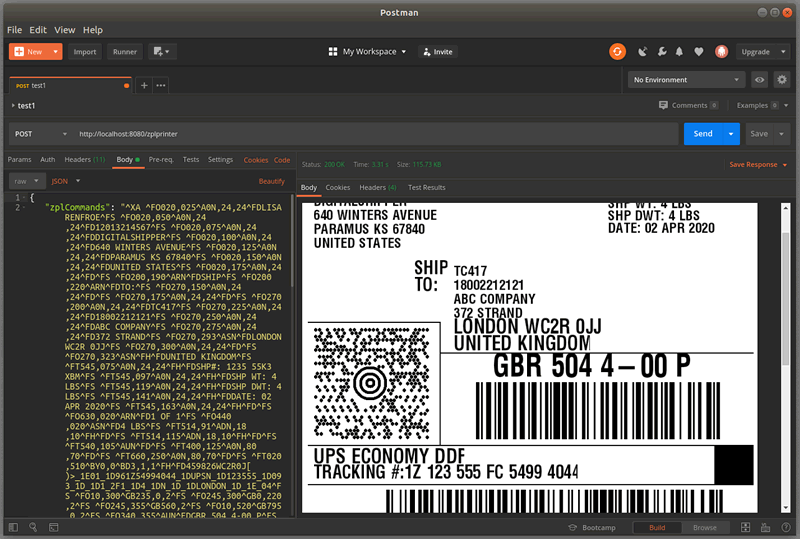This screenshot has height=539, width=800.
Task: Click the request URL input field
Action: tap(370, 133)
